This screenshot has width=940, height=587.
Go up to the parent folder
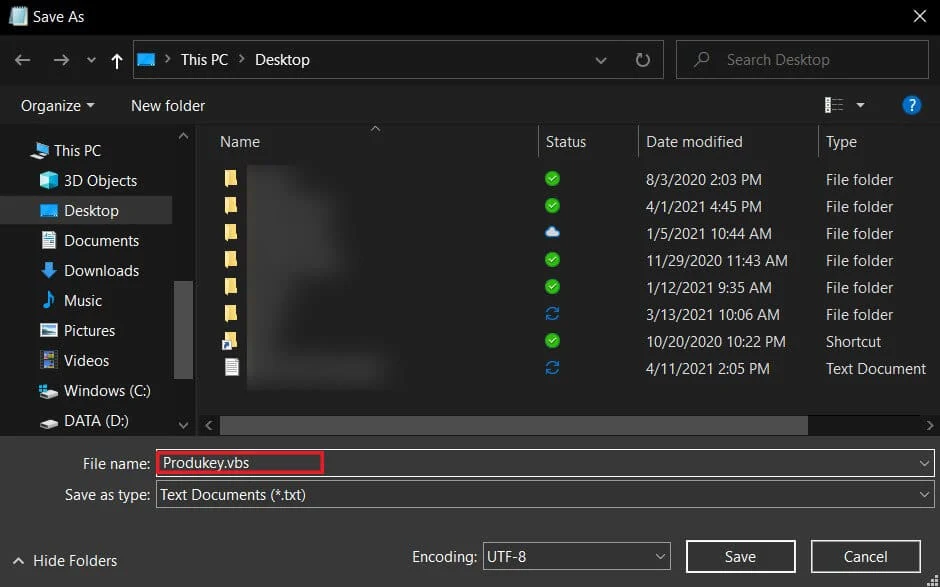pyautogui.click(x=116, y=60)
